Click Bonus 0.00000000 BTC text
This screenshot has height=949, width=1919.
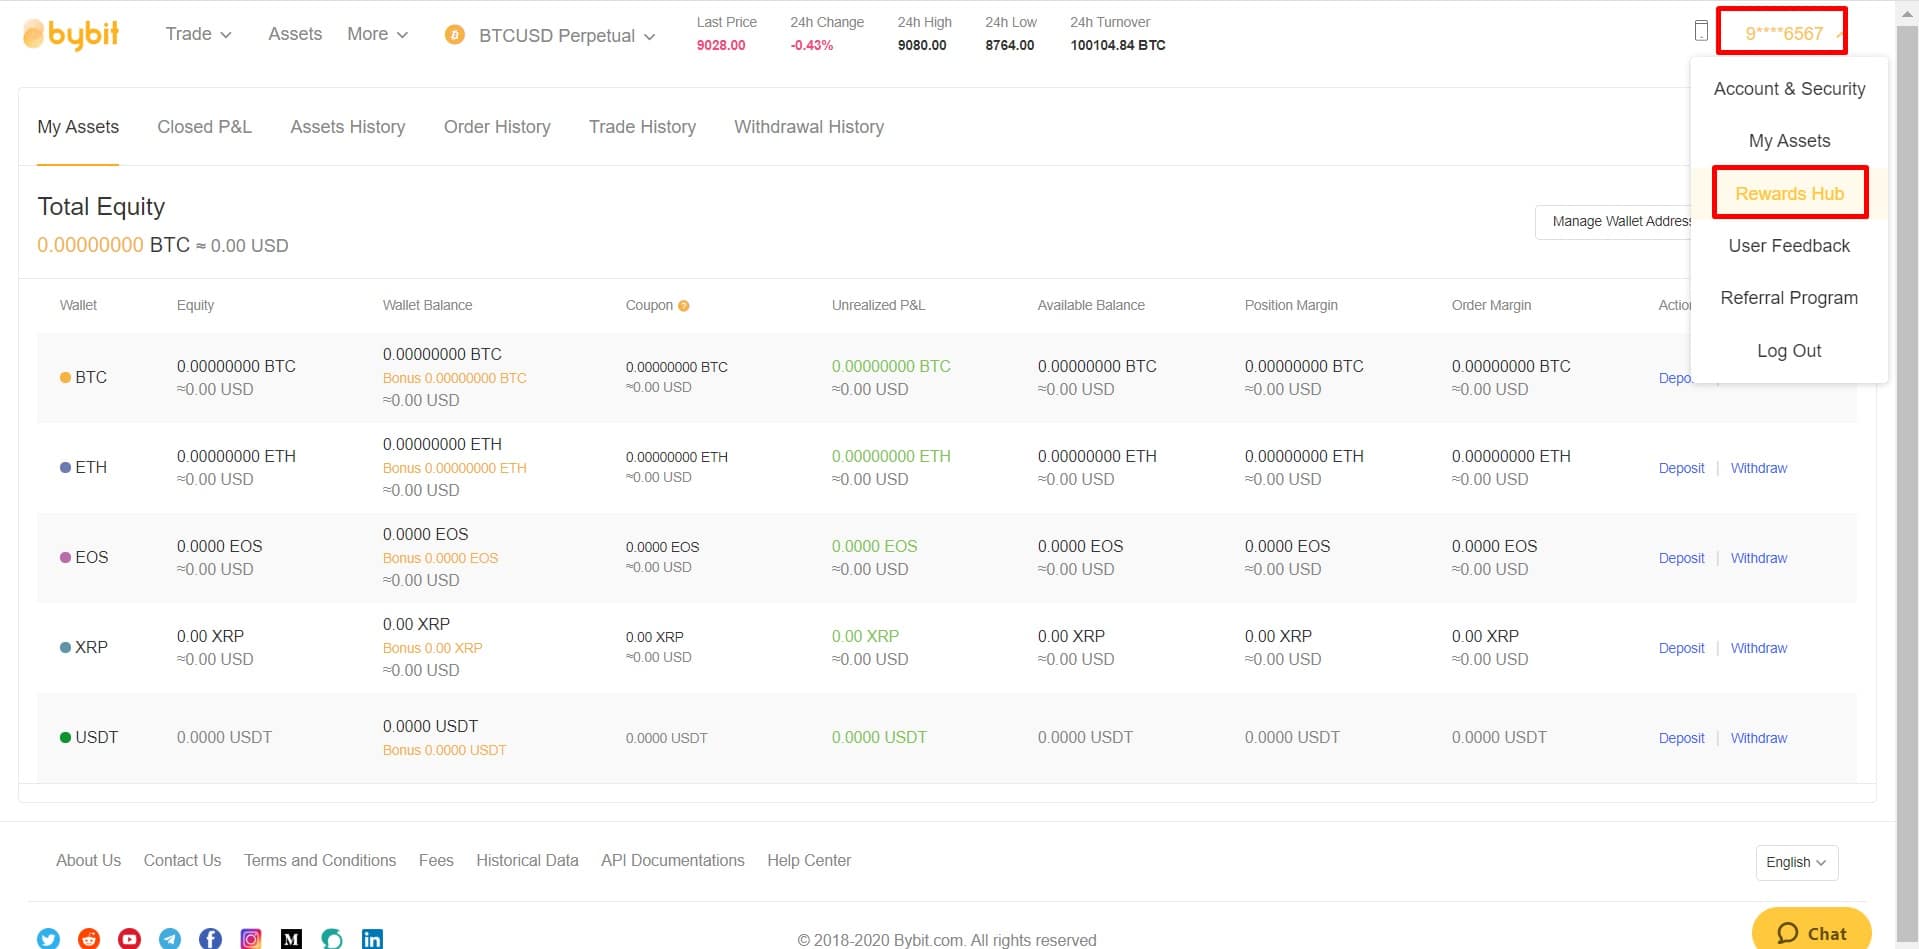tap(454, 378)
